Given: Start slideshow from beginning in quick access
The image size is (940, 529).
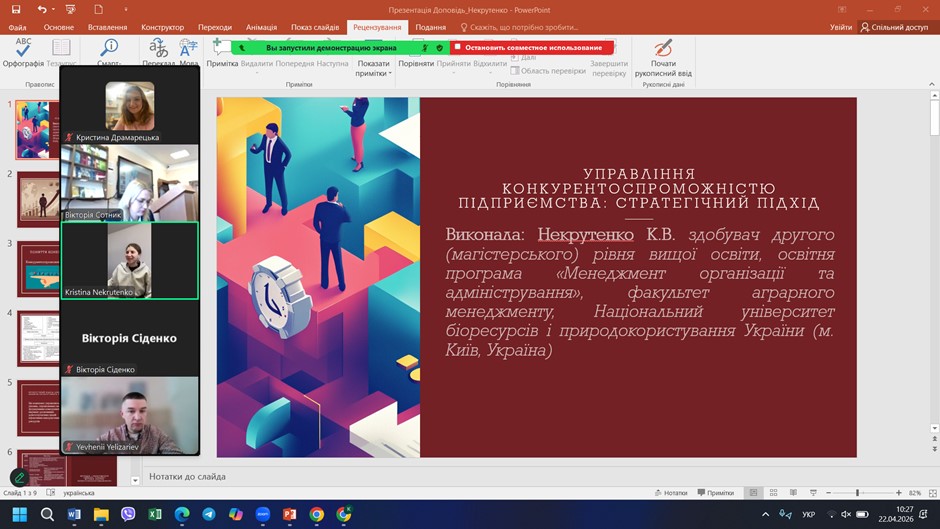Looking at the screenshot, I should (x=71, y=10).
